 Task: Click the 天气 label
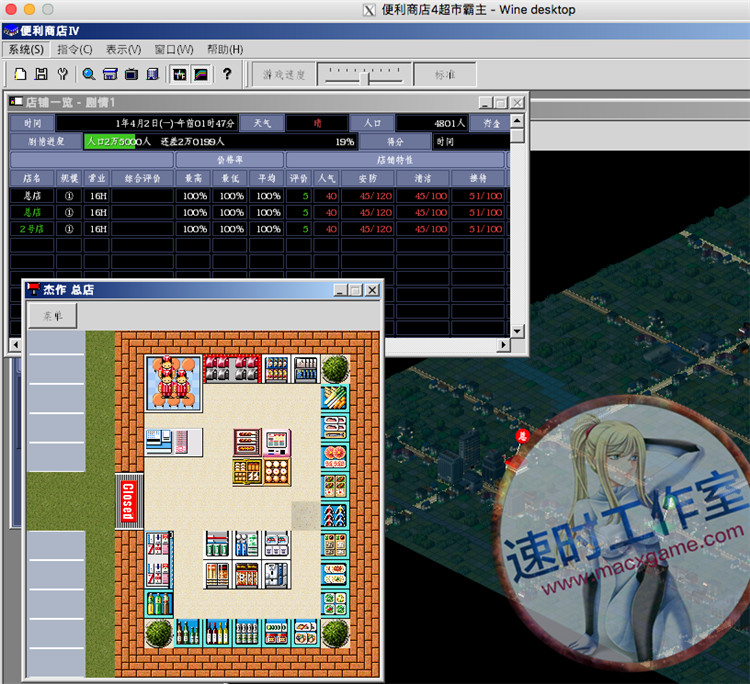262,123
